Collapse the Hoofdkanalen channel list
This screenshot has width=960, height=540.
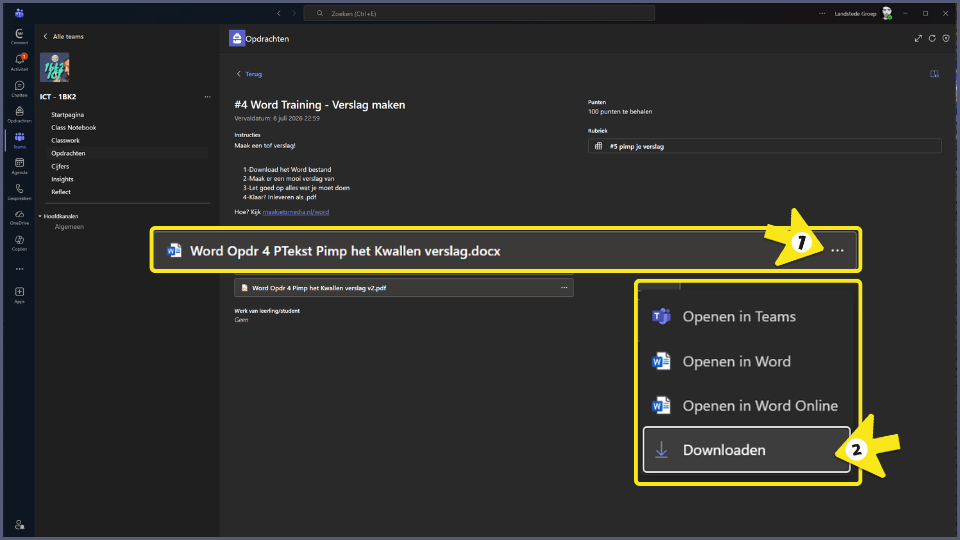point(40,216)
